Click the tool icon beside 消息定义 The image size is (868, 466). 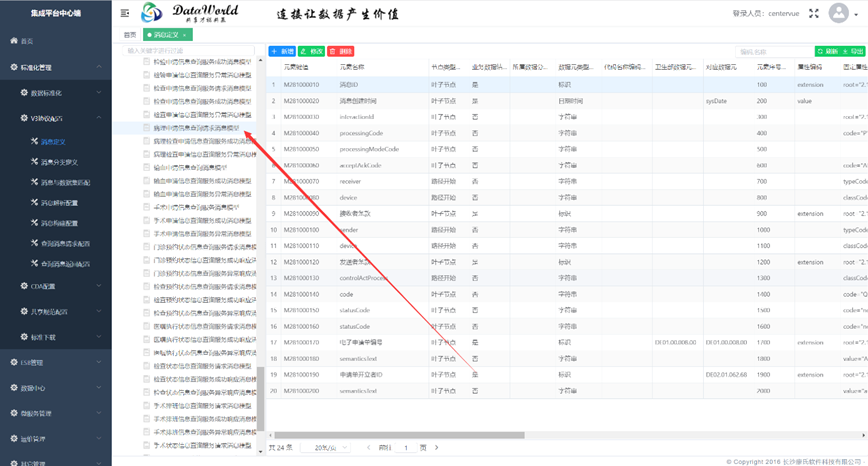[x=34, y=141]
